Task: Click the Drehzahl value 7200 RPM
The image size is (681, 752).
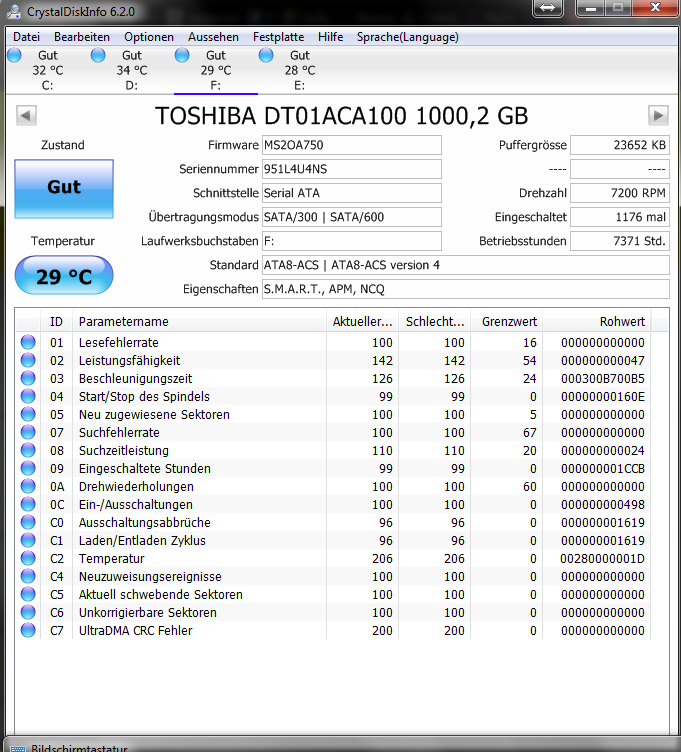Action: 620,193
